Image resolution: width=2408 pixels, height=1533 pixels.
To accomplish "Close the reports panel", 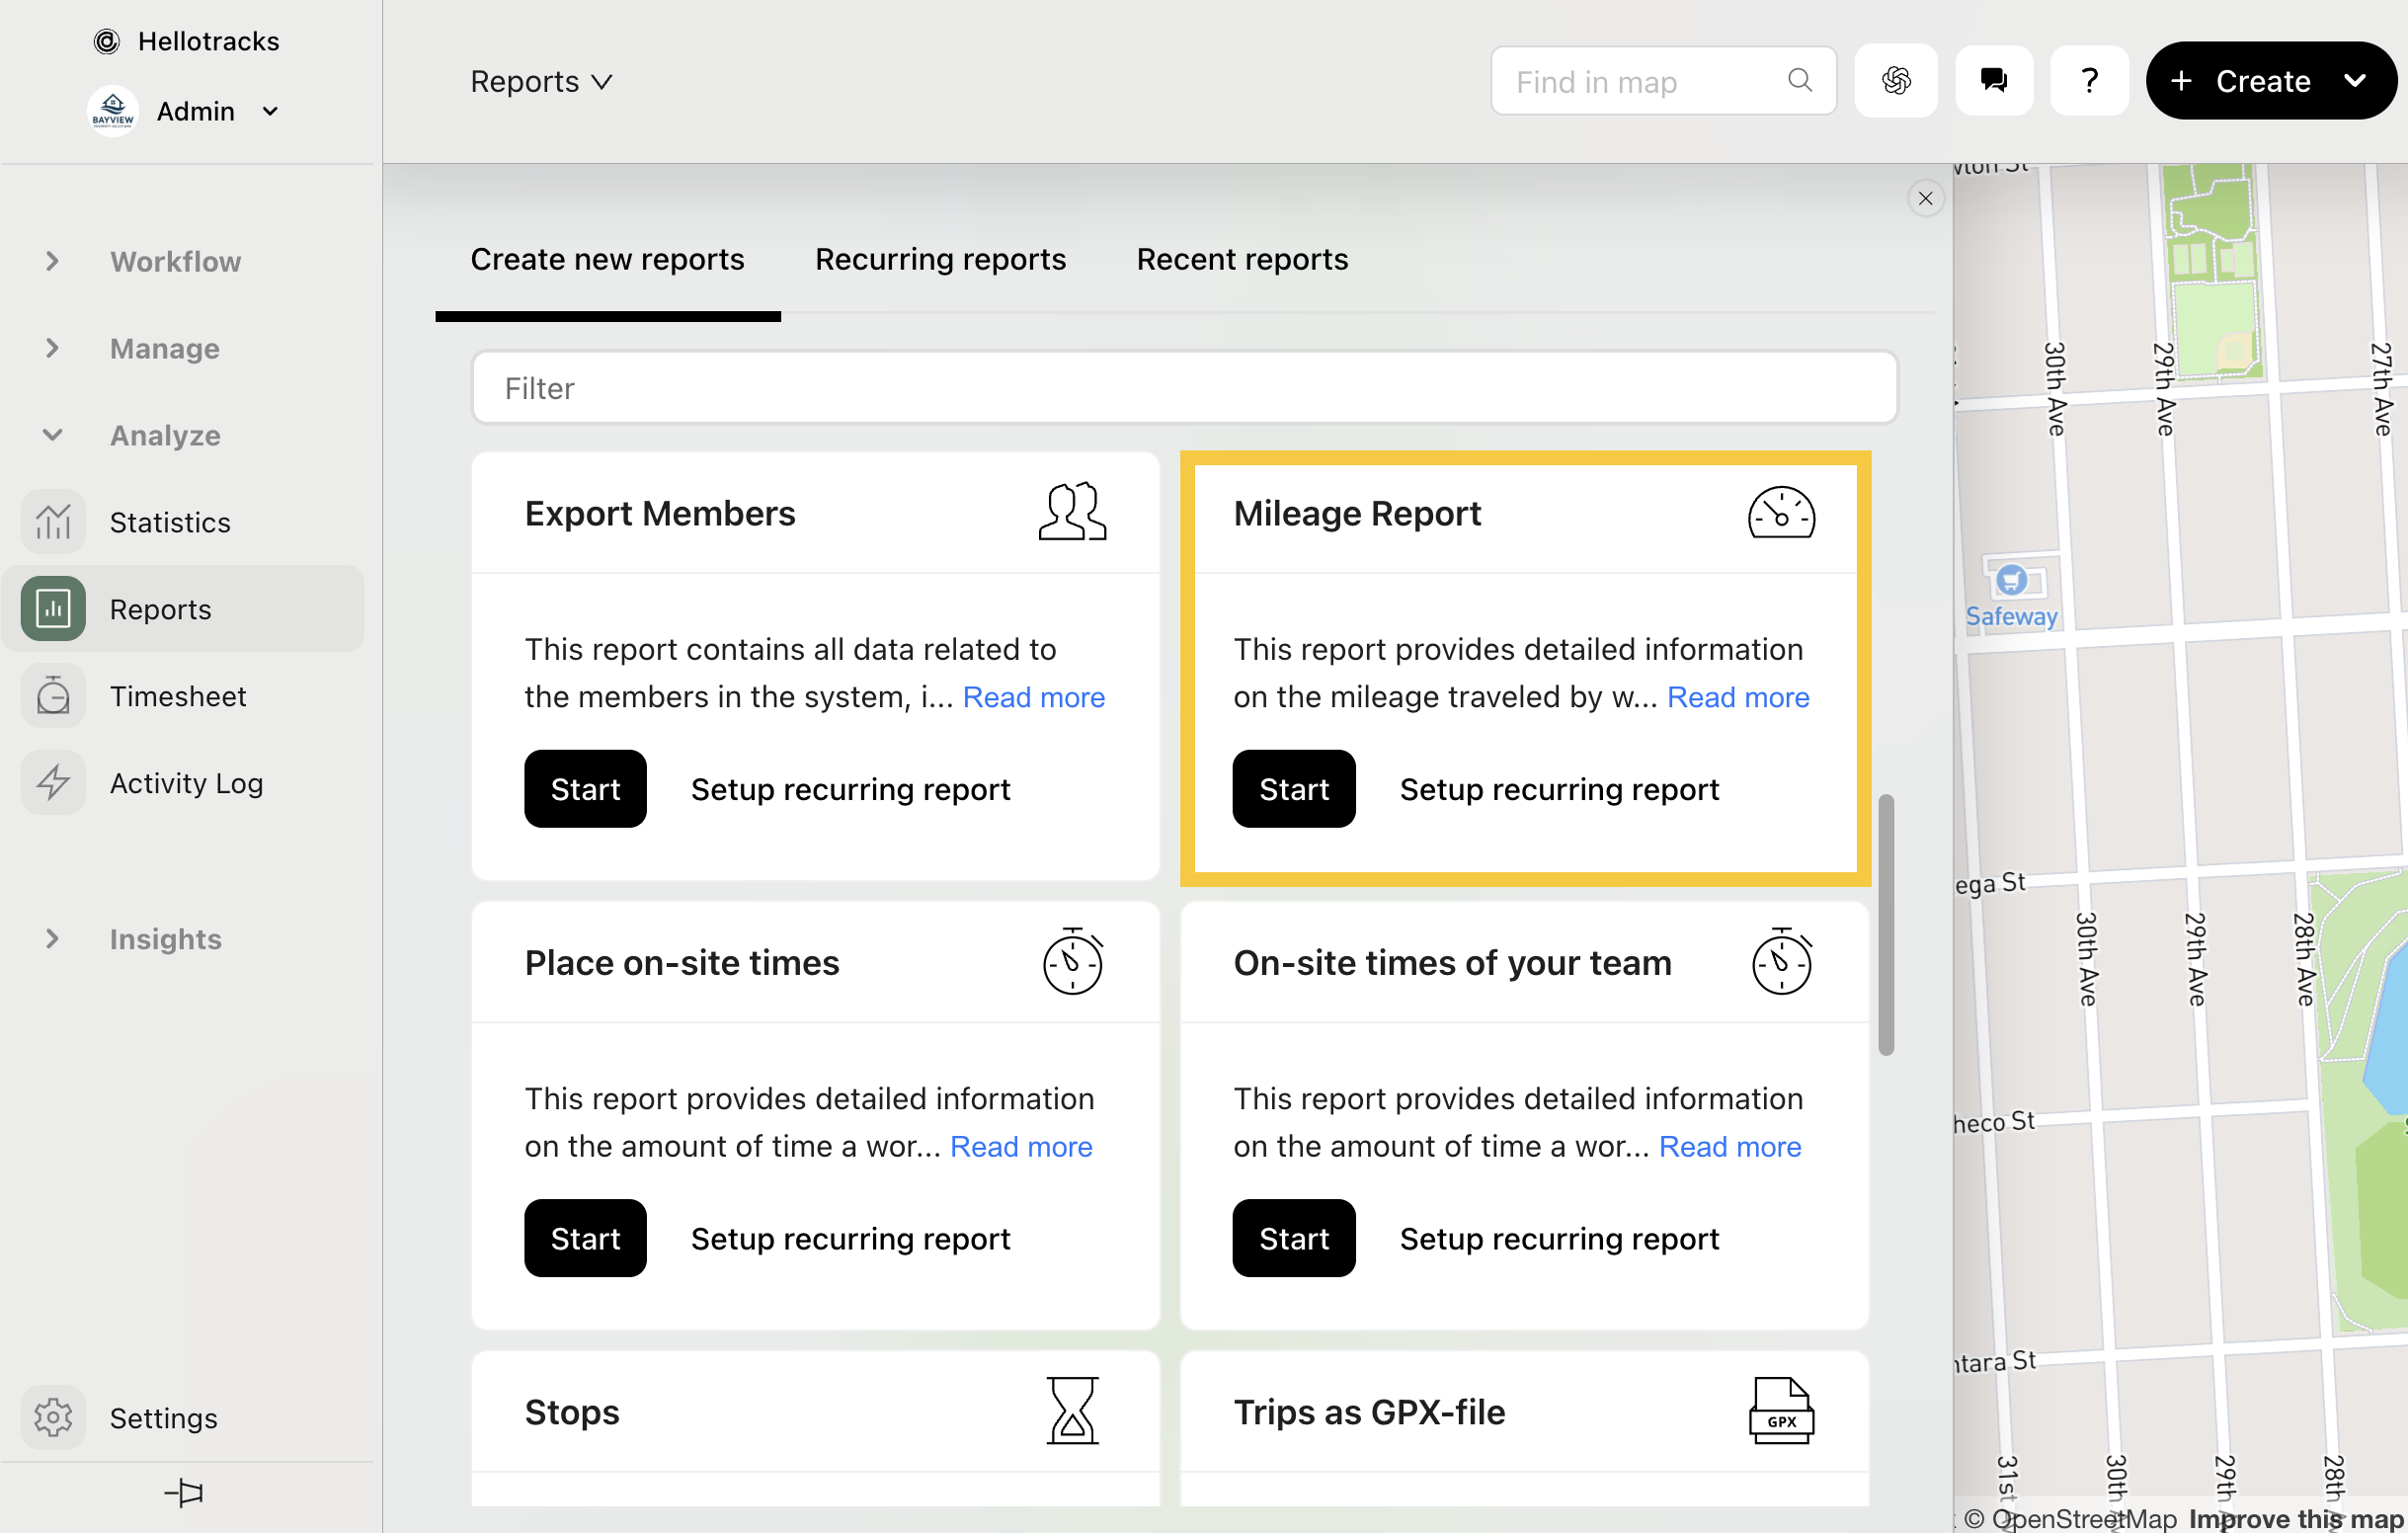I will [x=1925, y=198].
